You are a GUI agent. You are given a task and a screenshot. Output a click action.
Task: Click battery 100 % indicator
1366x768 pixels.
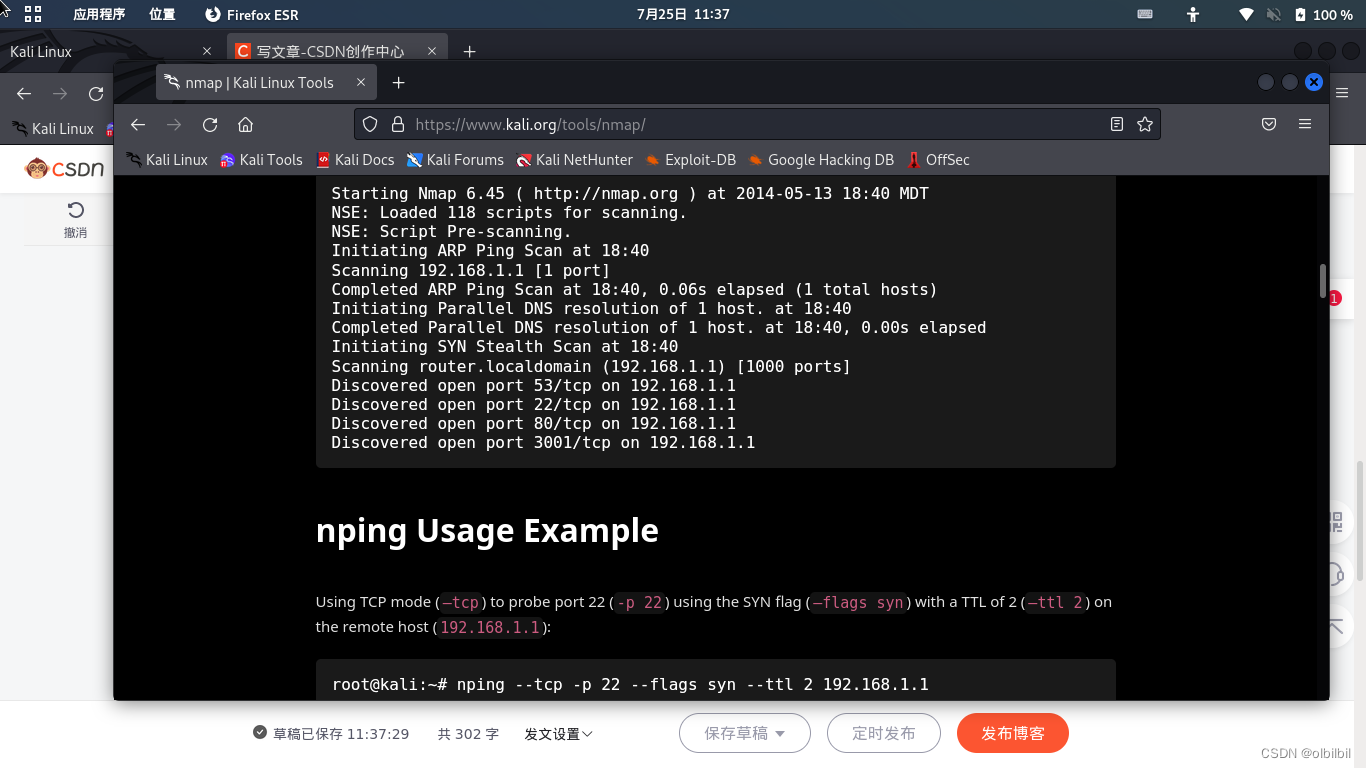[x=1322, y=14]
